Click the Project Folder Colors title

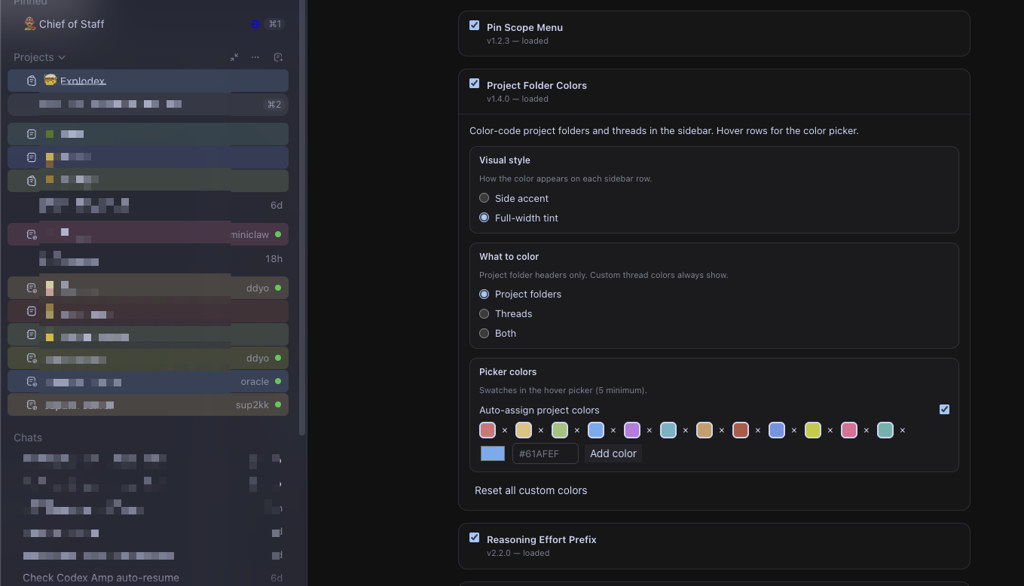536,86
